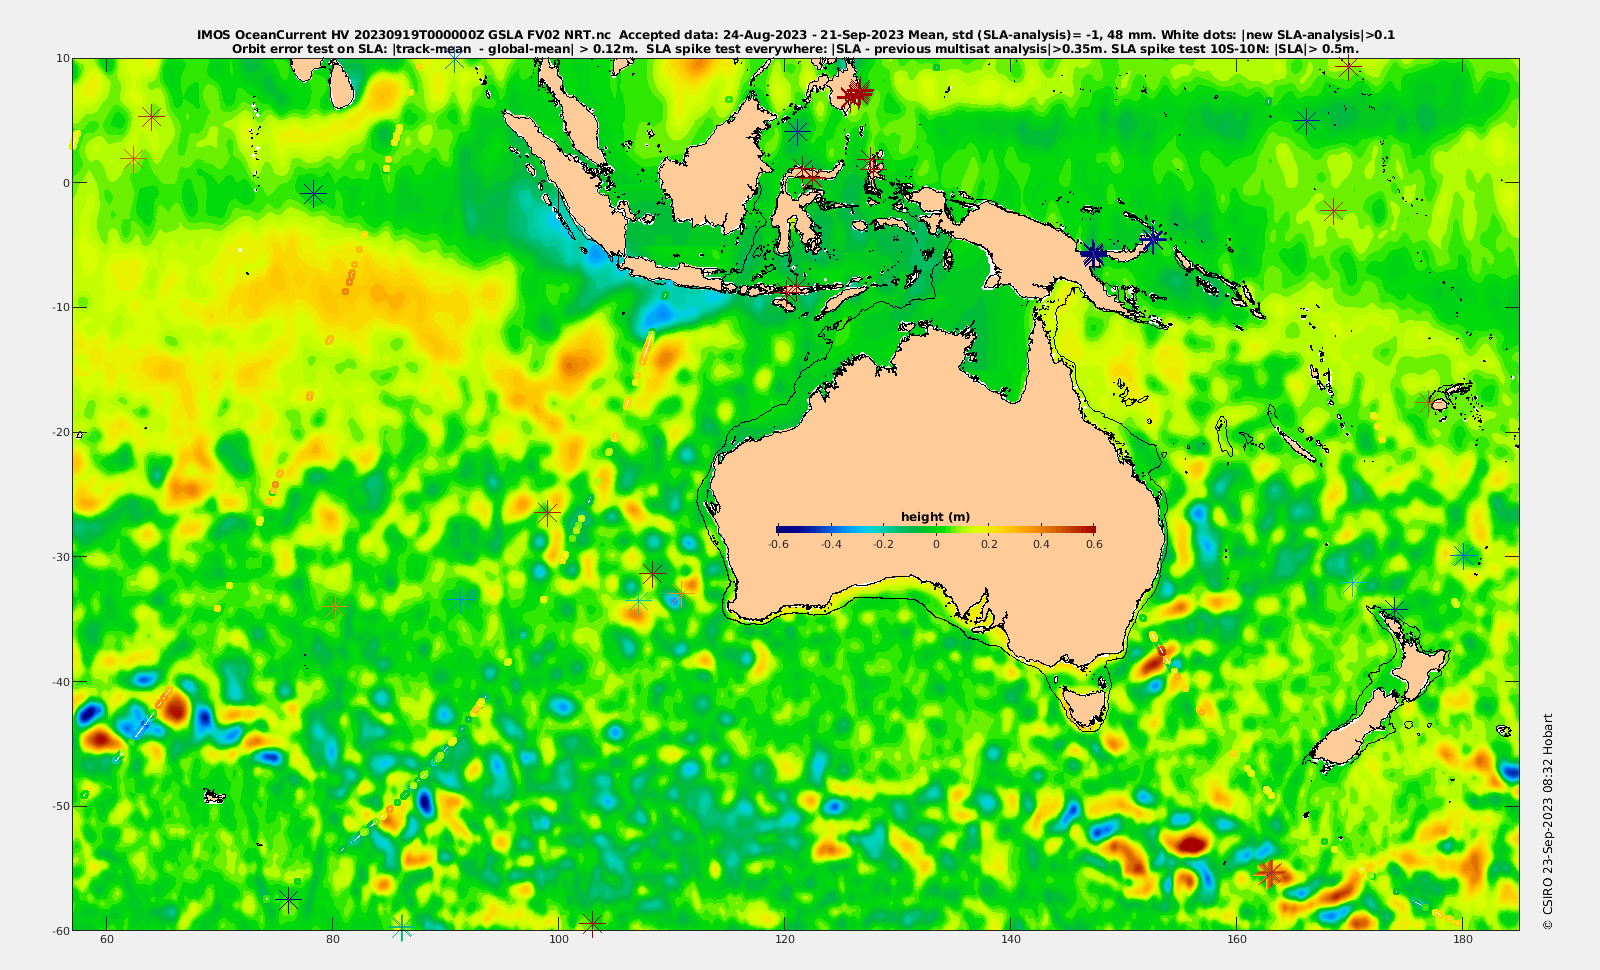Click the '180' longitude tick label
This screenshot has height=970, width=1600.
pyautogui.click(x=1463, y=940)
